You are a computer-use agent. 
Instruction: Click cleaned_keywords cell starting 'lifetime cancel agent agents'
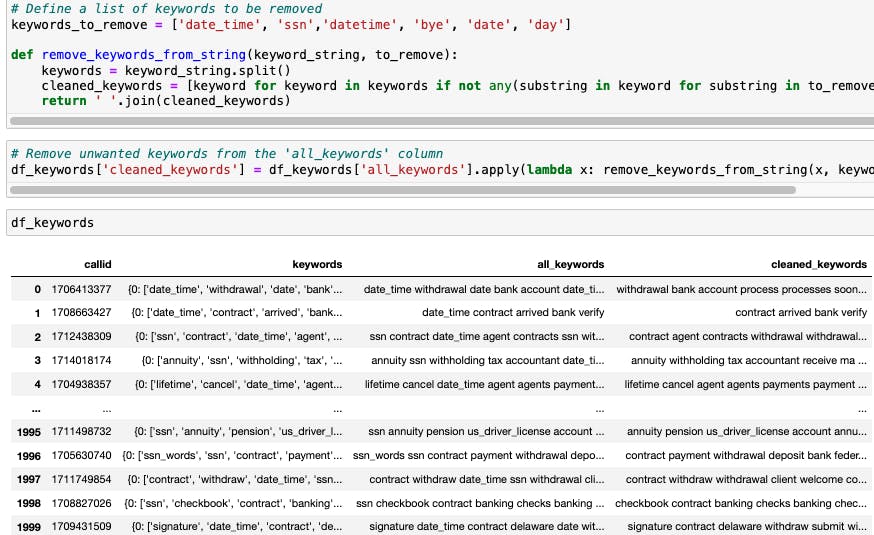point(745,384)
